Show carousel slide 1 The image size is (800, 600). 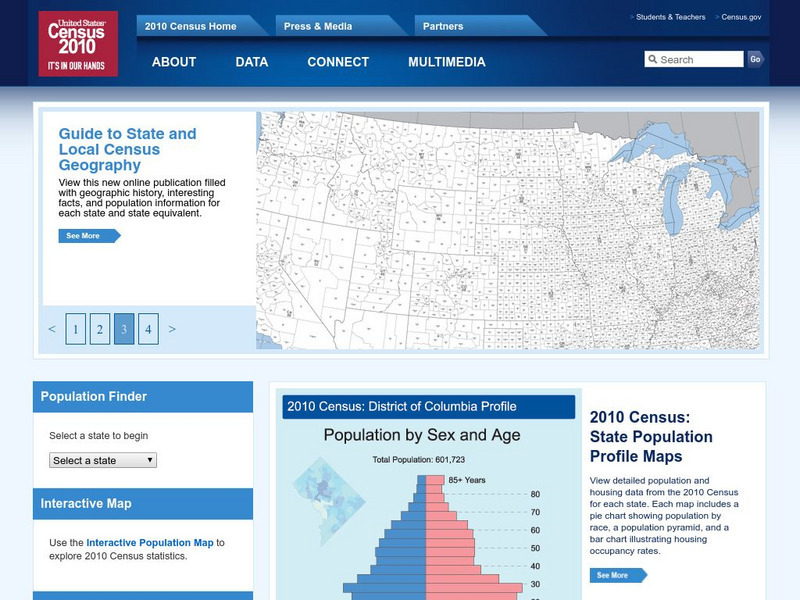[x=76, y=329]
